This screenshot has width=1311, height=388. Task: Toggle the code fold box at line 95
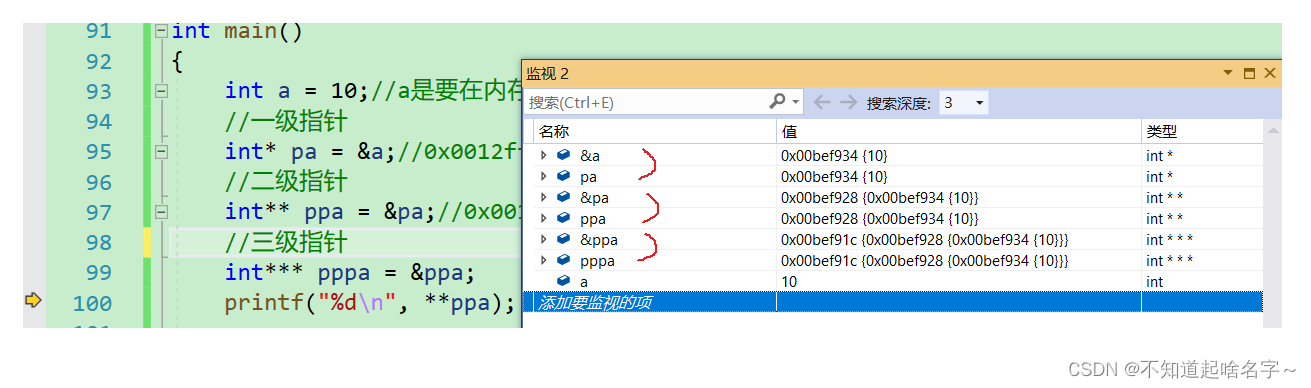point(161,152)
